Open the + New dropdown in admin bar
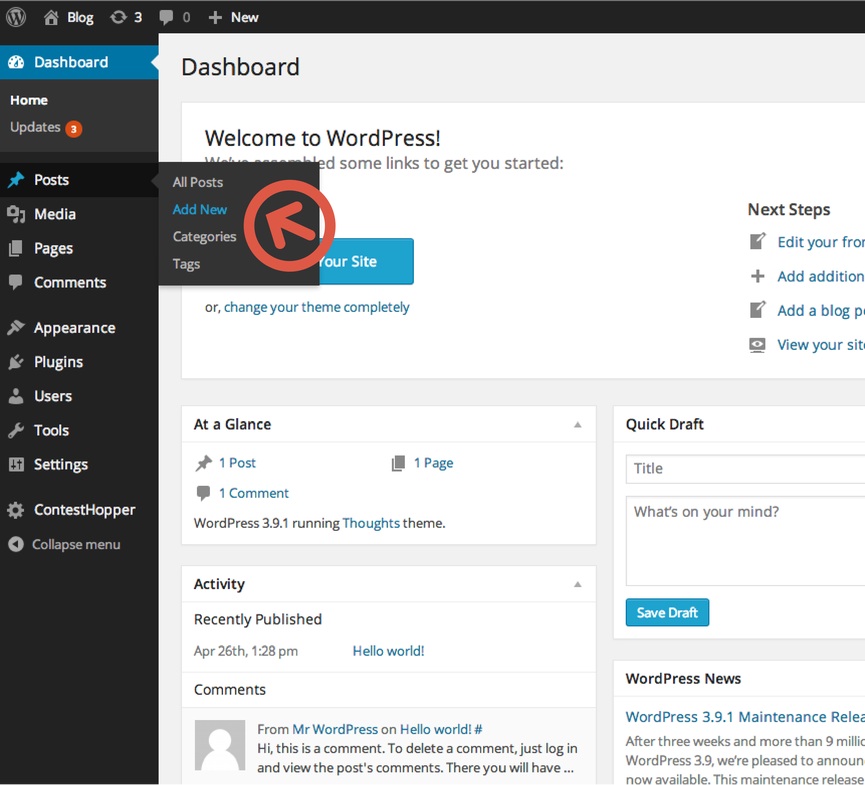 [233, 17]
